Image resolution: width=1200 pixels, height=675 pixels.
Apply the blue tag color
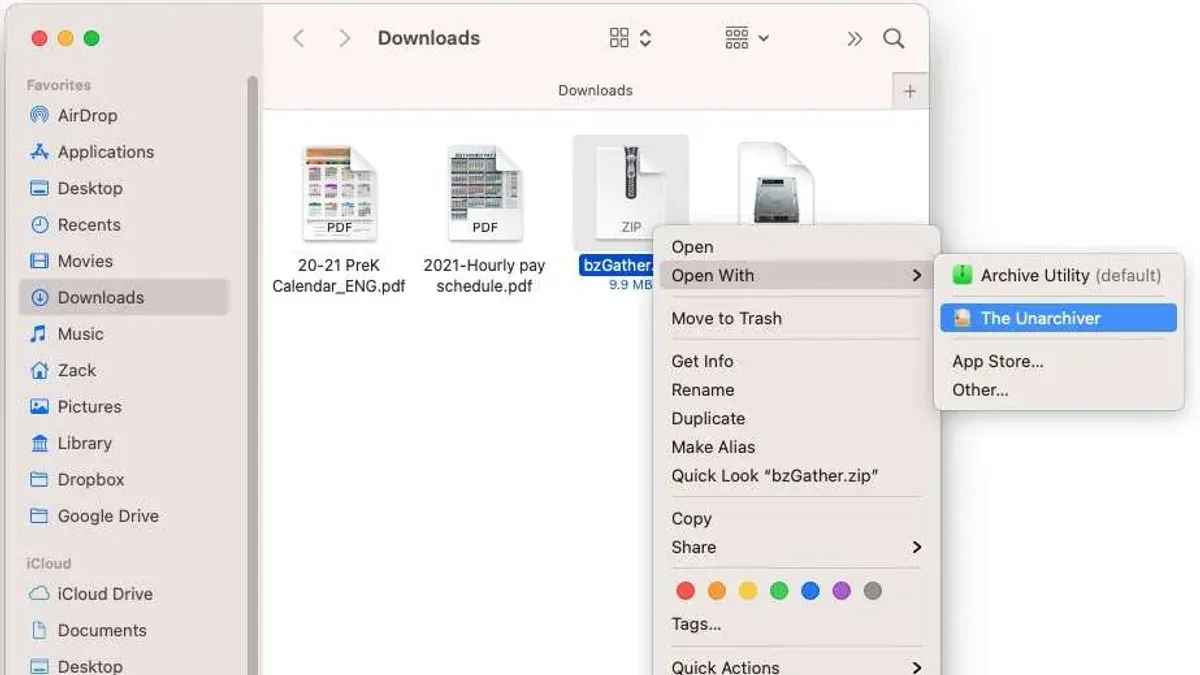pyautogui.click(x=810, y=591)
